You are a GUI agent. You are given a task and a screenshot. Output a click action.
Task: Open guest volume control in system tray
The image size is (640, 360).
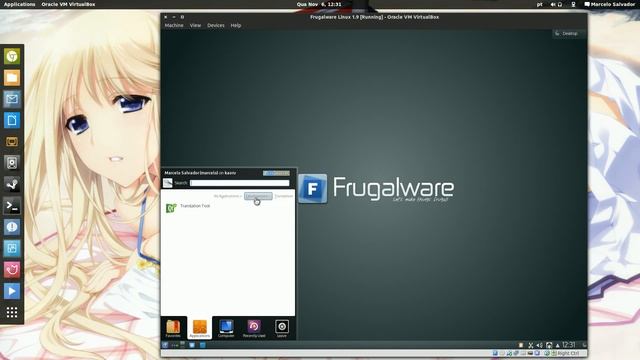[x=539, y=345]
